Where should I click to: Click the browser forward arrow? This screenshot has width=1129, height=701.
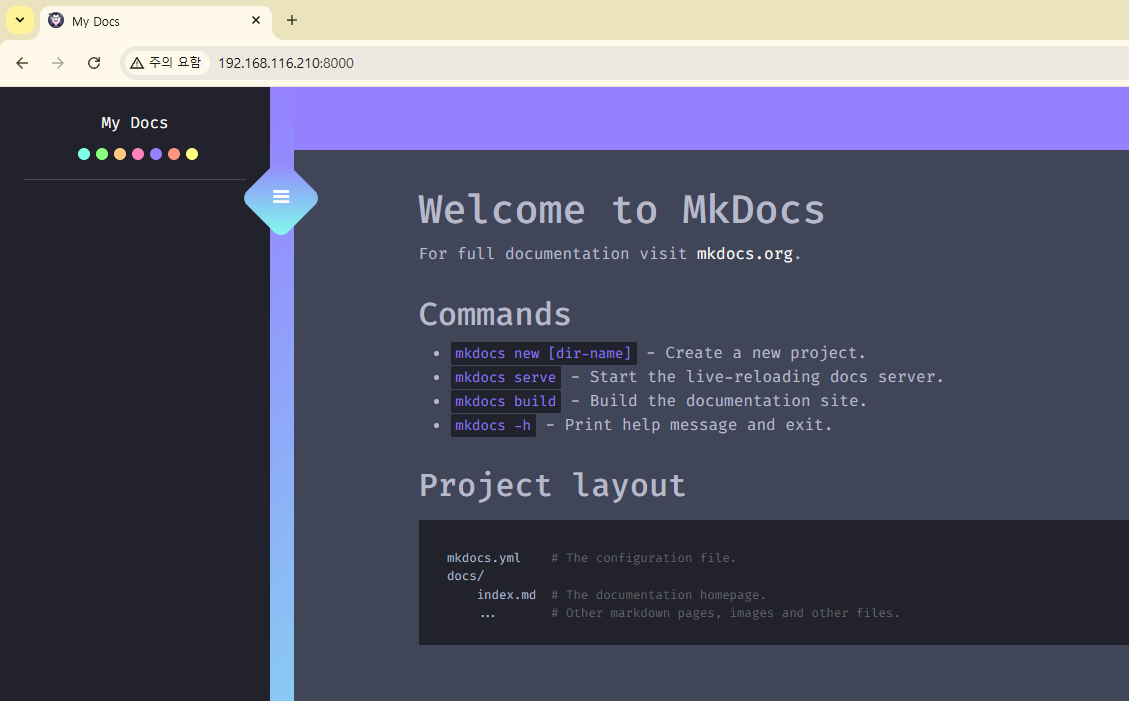point(58,63)
